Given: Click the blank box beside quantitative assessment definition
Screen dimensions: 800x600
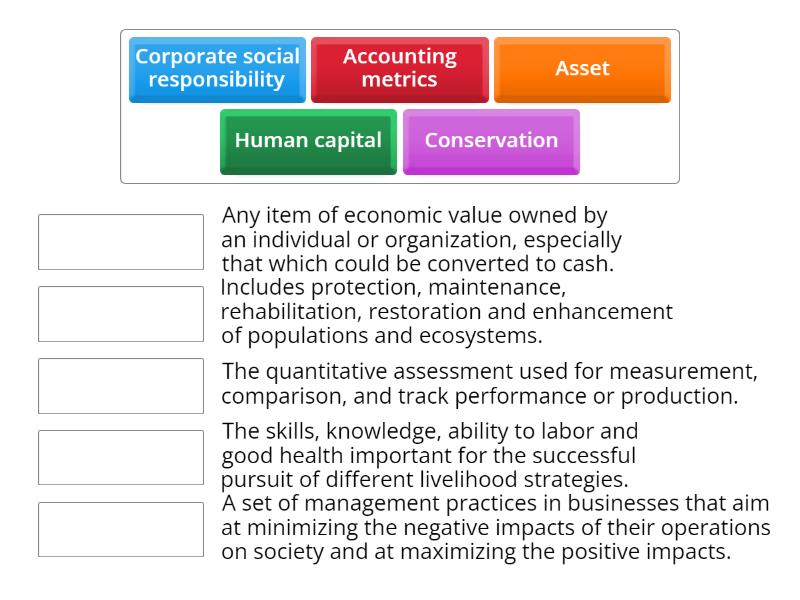Looking at the screenshot, I should click(121, 386).
